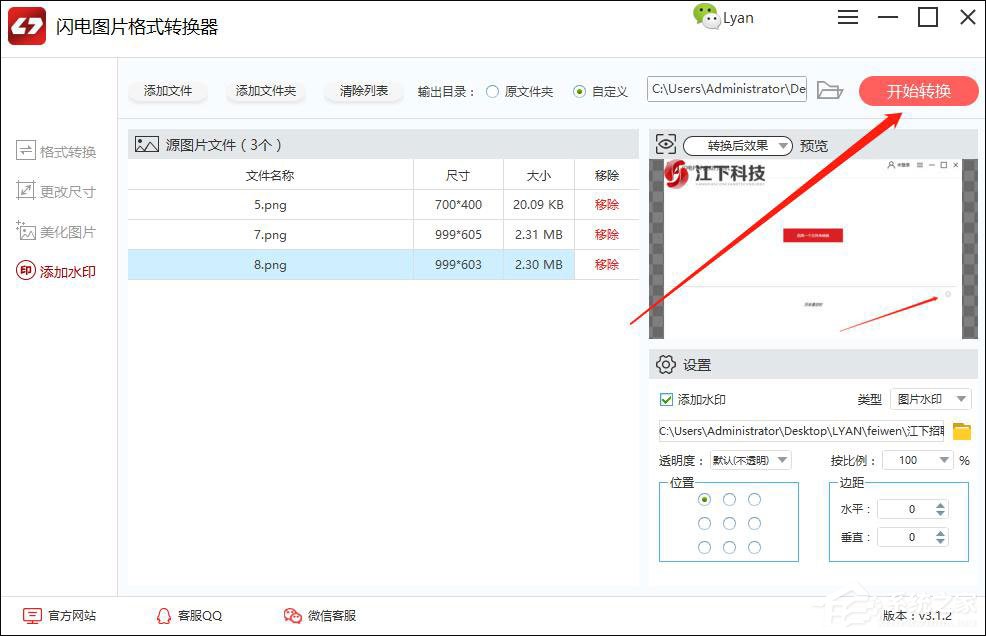Open the hamburger menu

click(848, 17)
